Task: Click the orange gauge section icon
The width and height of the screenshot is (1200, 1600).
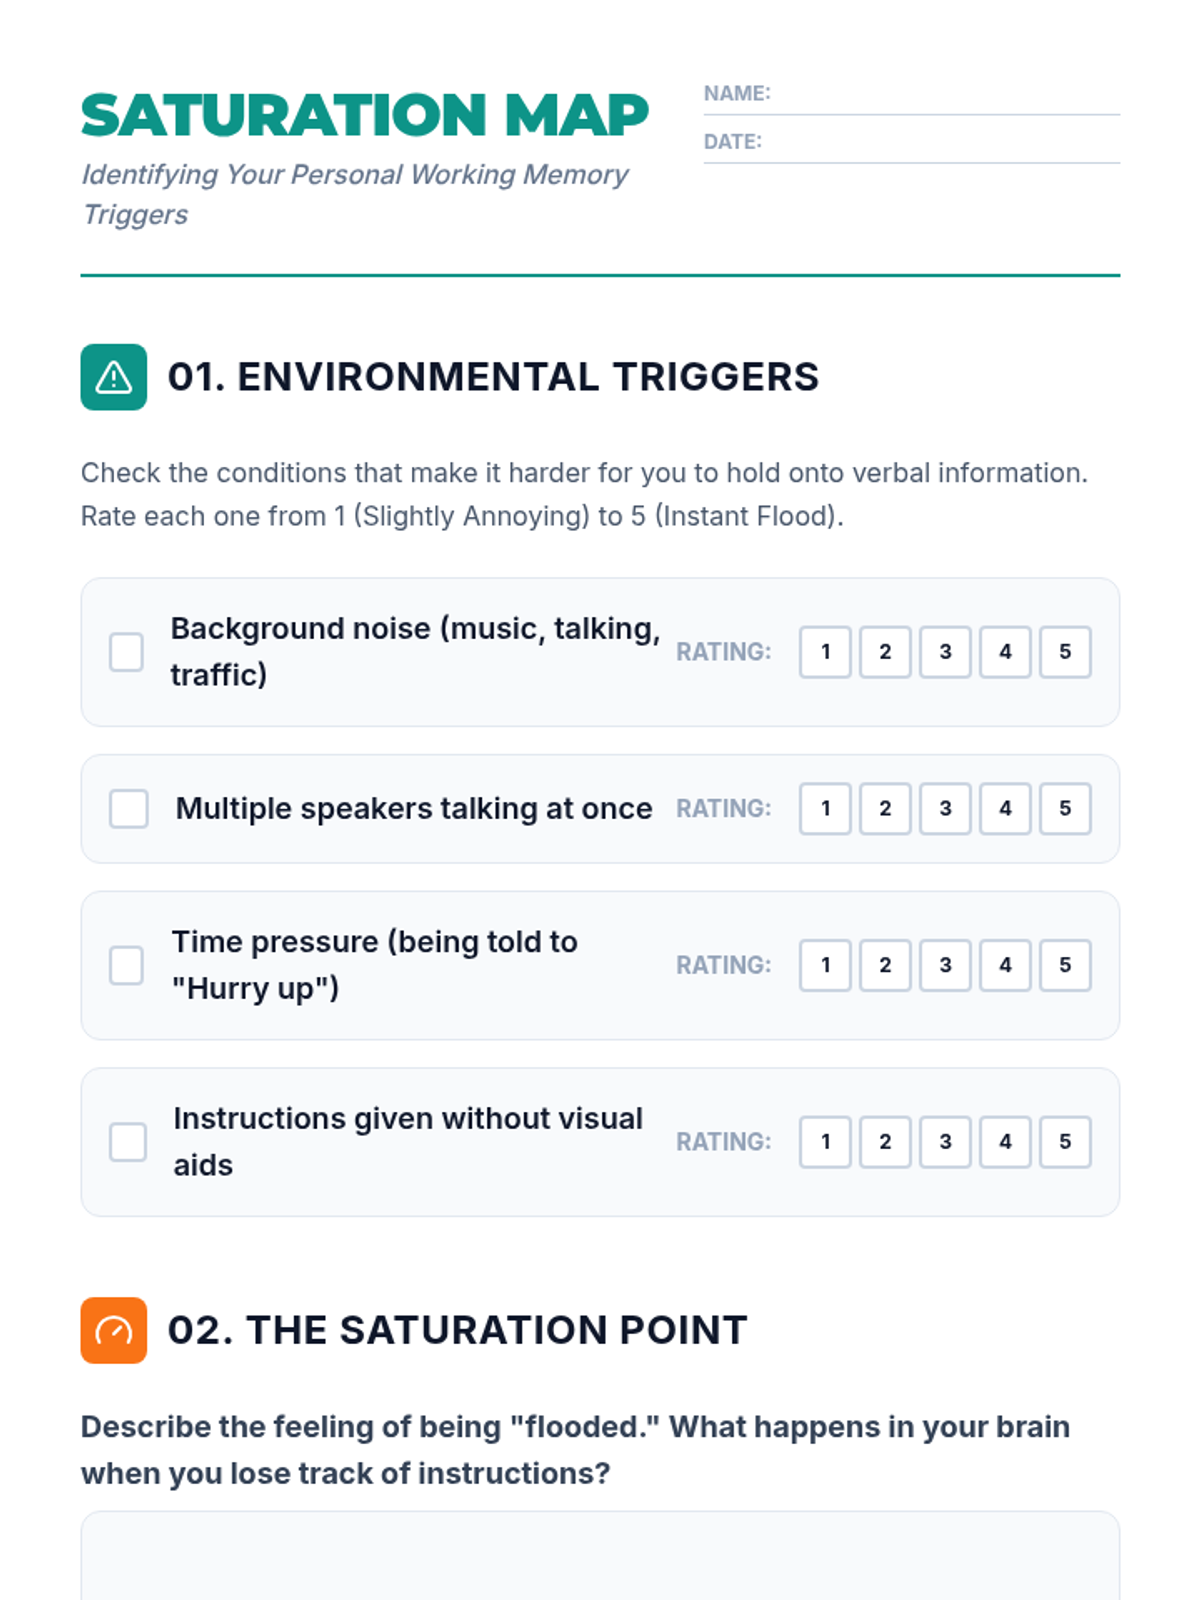Action: pyautogui.click(x=114, y=1330)
